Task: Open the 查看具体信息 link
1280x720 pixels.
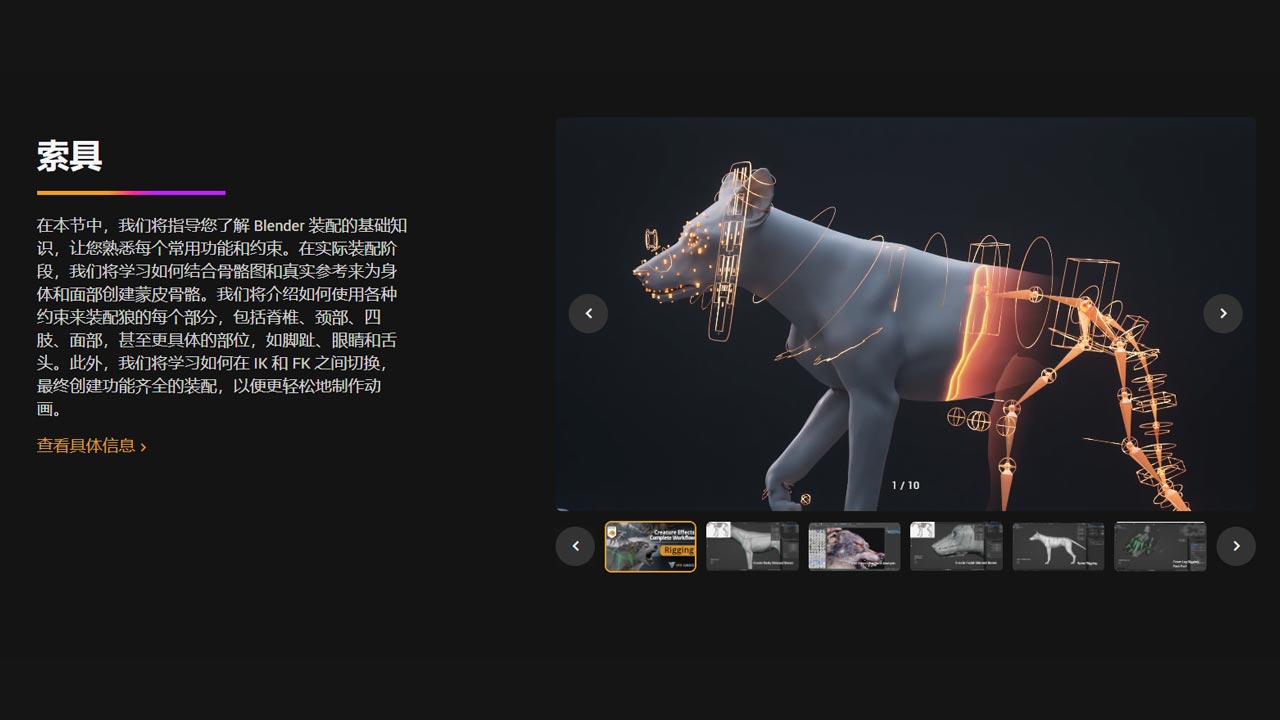Action: coord(92,446)
